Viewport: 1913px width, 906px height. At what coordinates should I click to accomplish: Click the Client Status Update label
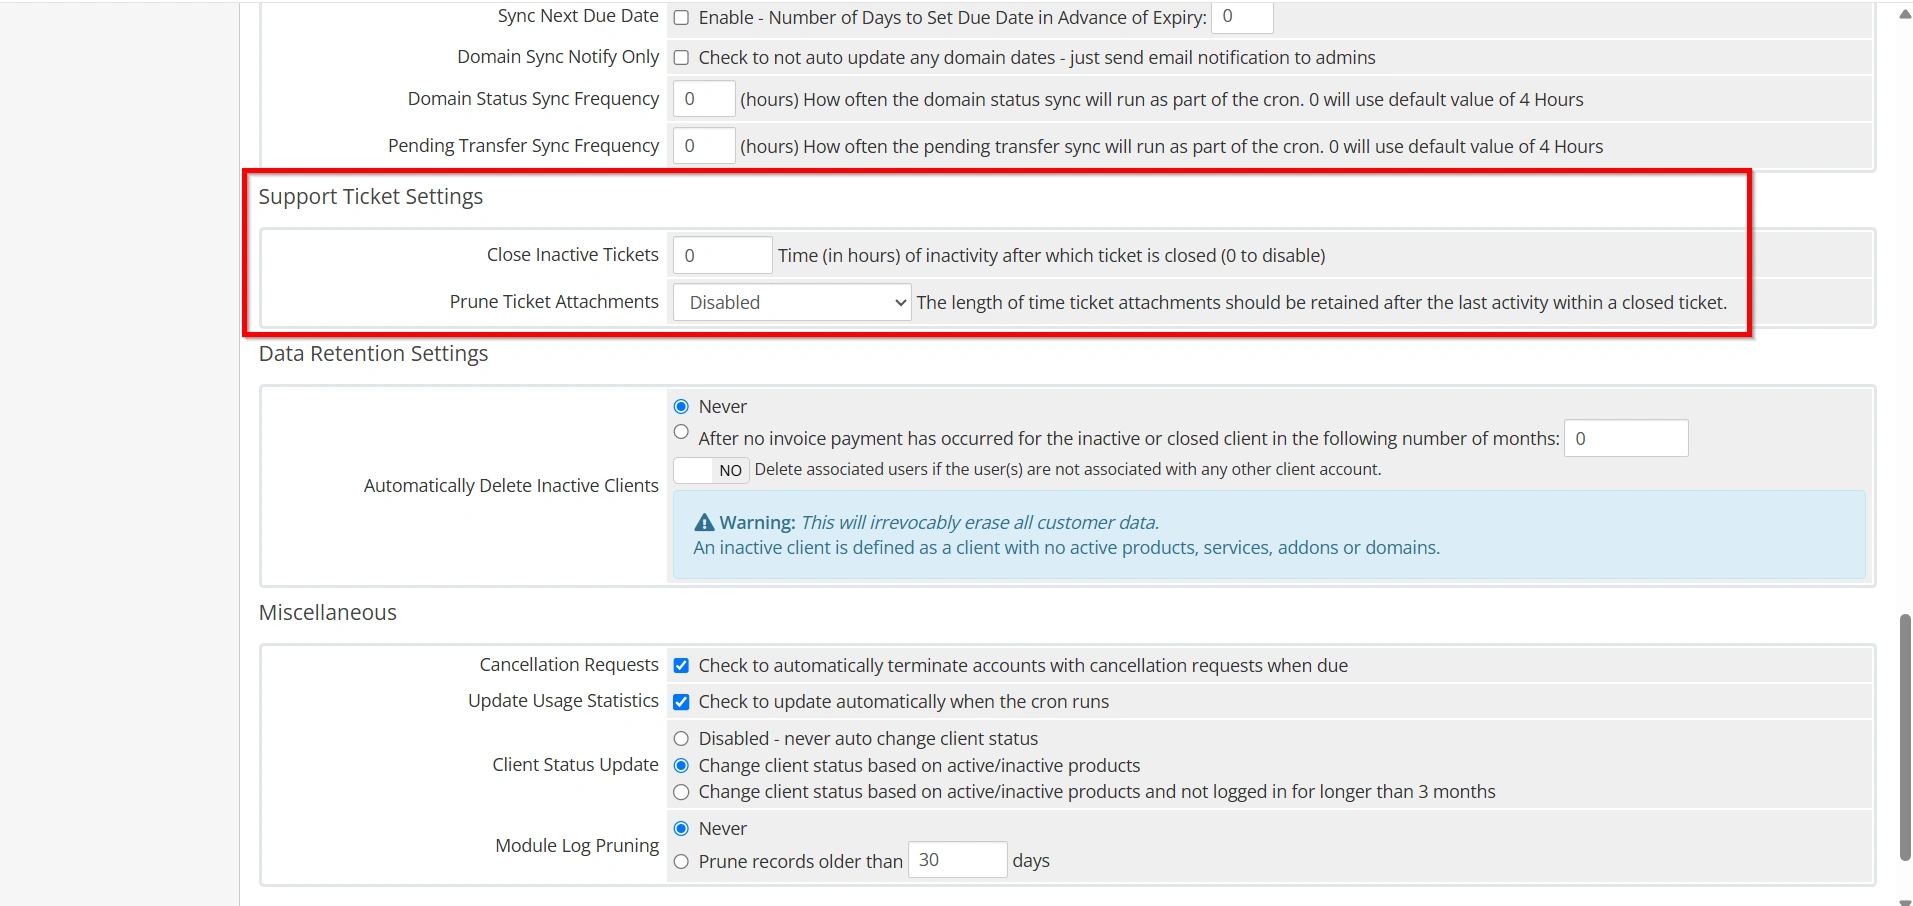[x=575, y=765]
